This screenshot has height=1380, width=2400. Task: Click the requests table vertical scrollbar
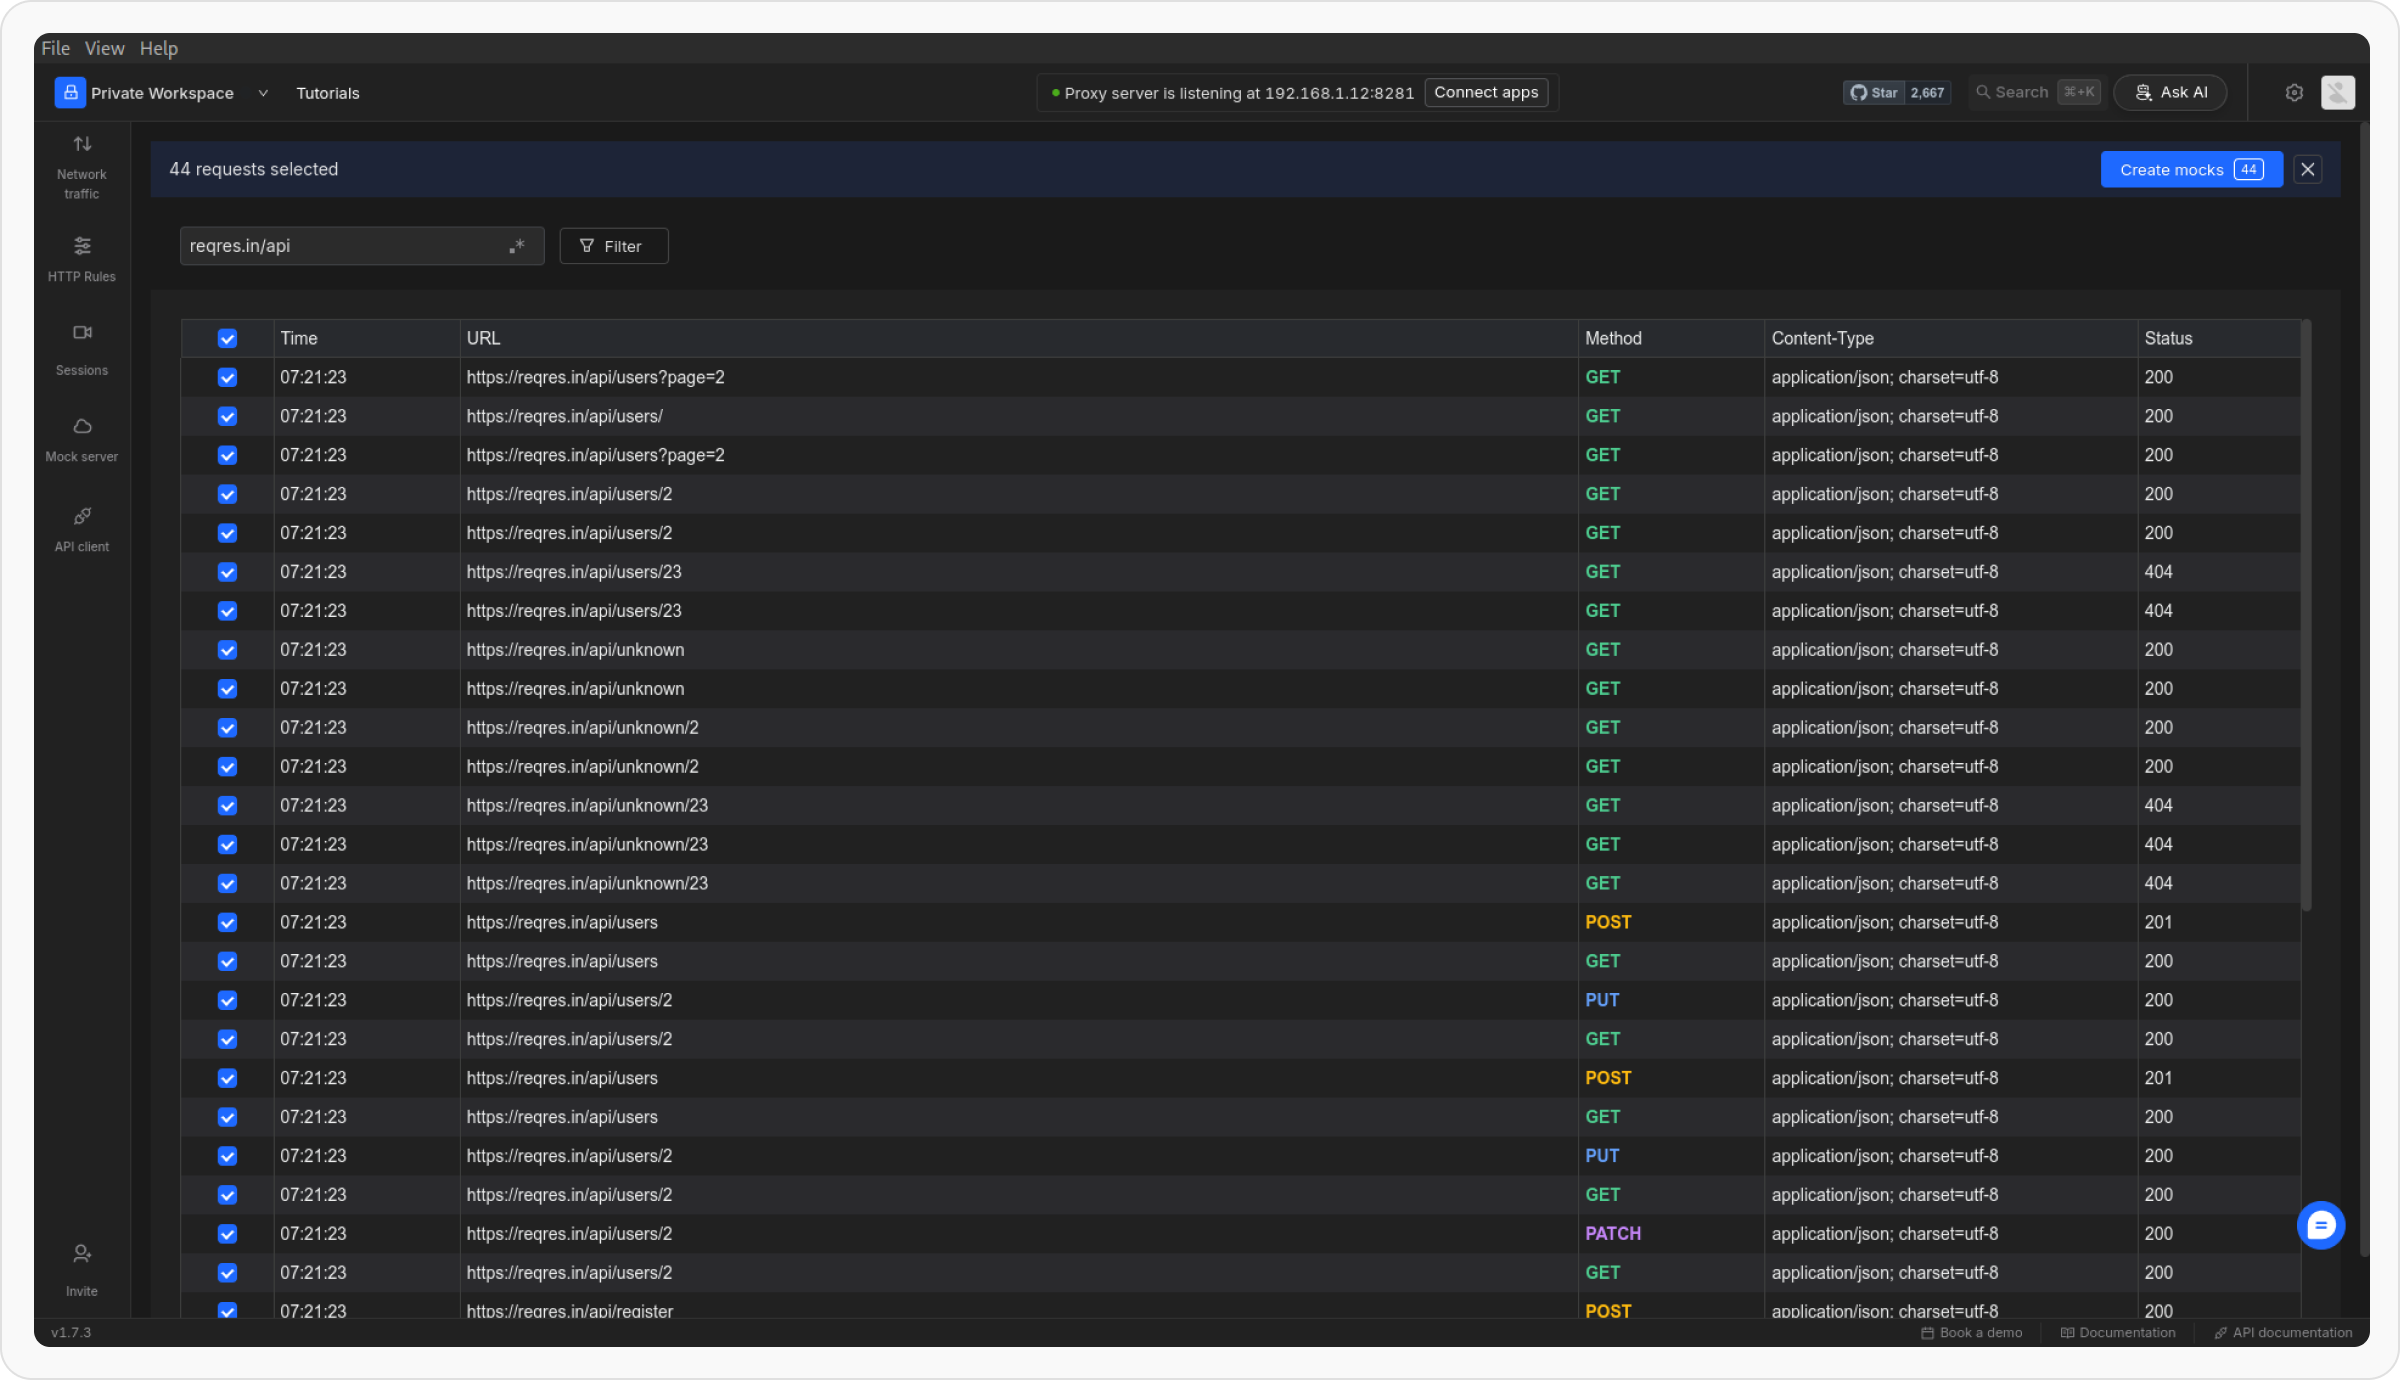(2306, 615)
